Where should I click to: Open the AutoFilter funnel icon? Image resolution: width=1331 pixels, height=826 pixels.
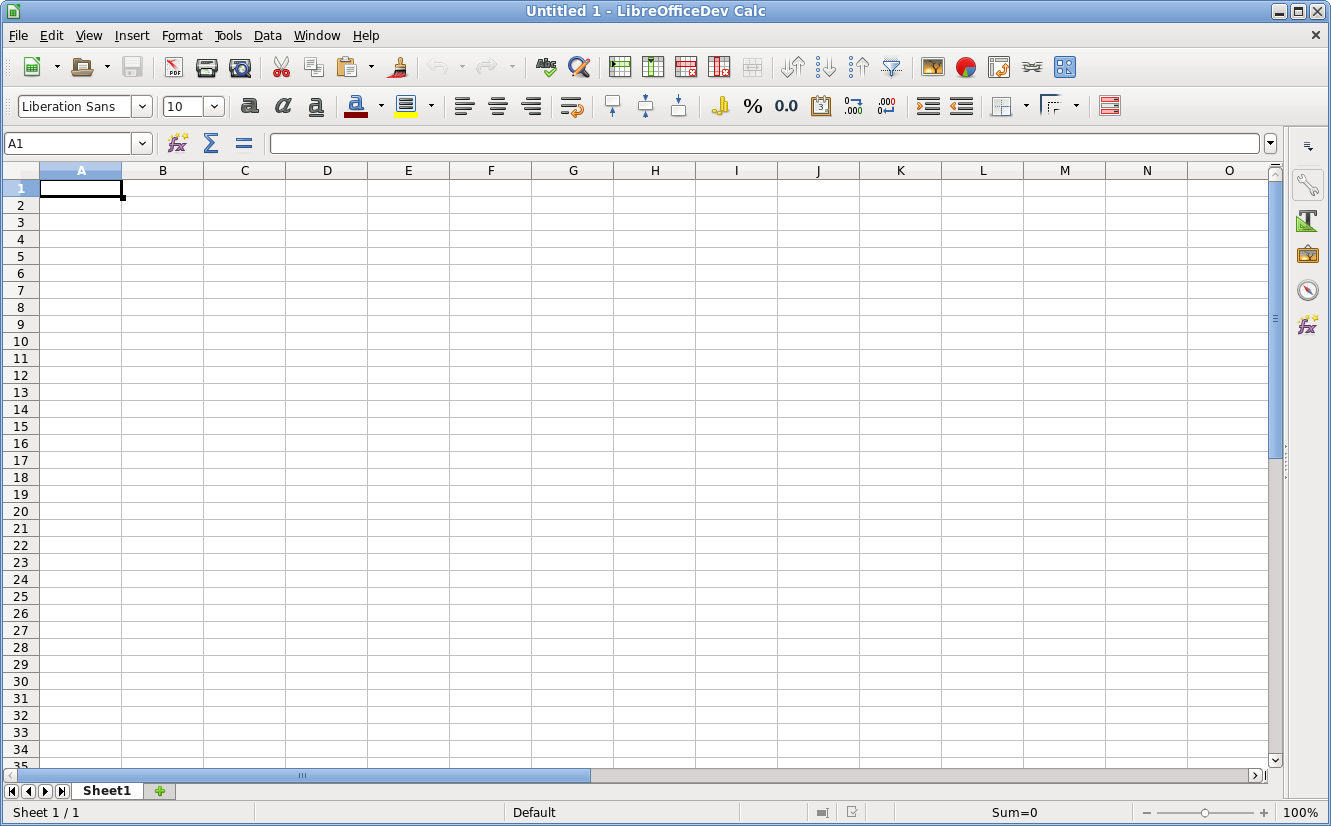(891, 68)
